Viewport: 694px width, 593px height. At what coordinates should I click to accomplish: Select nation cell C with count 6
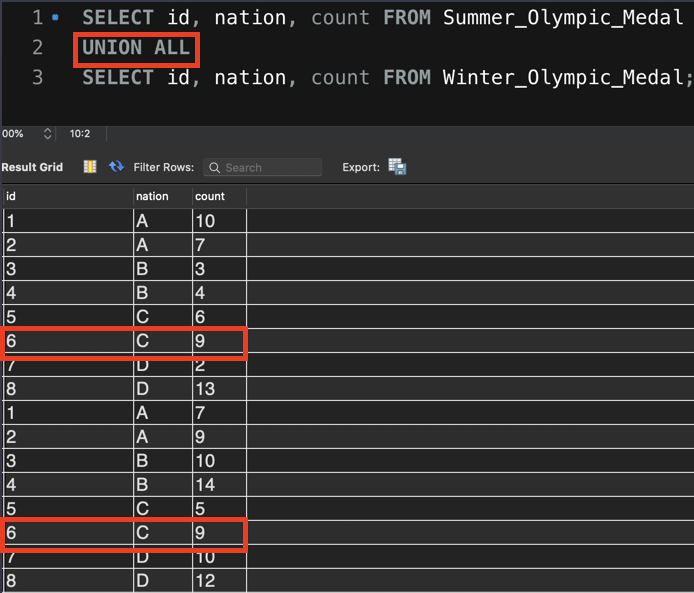pos(163,317)
